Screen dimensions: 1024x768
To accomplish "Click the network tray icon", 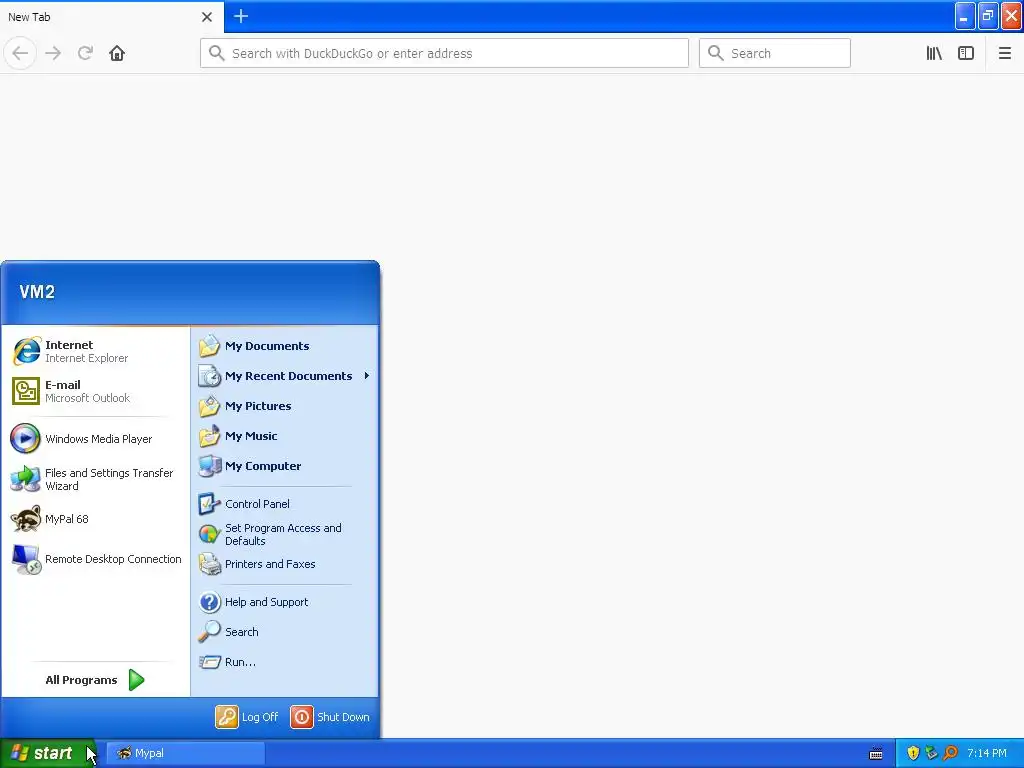I will coord(931,753).
